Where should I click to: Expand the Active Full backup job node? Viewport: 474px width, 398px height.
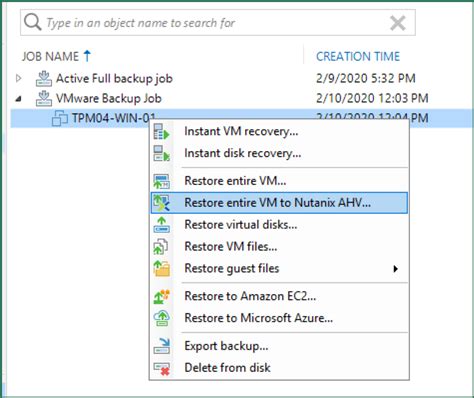[x=19, y=79]
